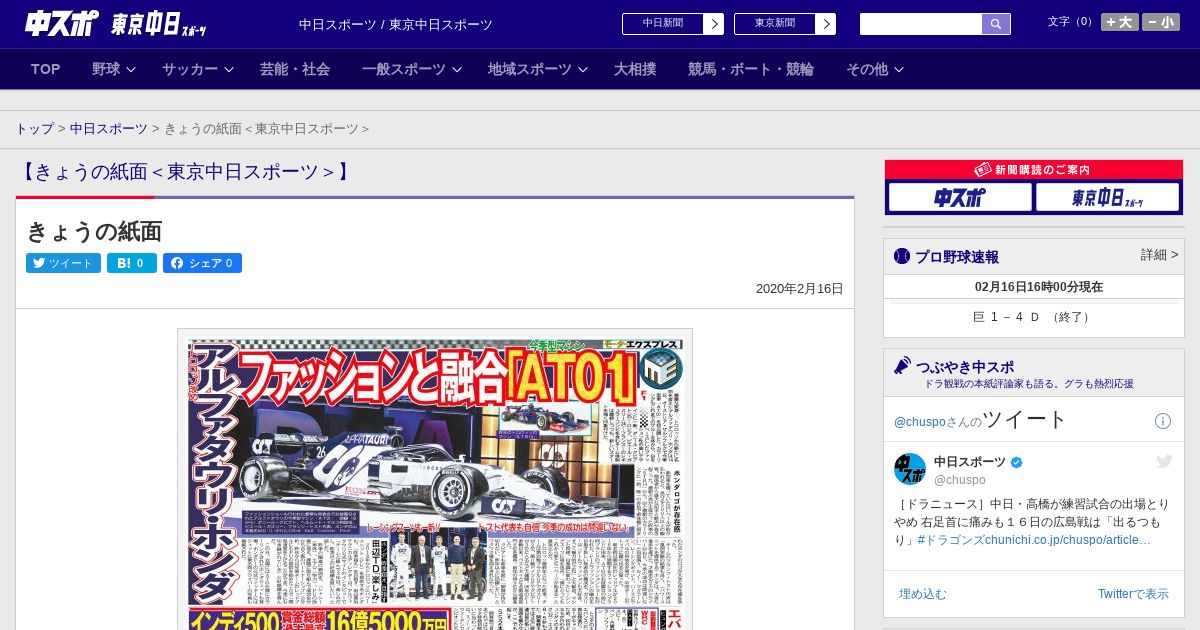Bookmark with the Hatena B! button
Viewport: 1200px width, 630px height.
tap(132, 263)
